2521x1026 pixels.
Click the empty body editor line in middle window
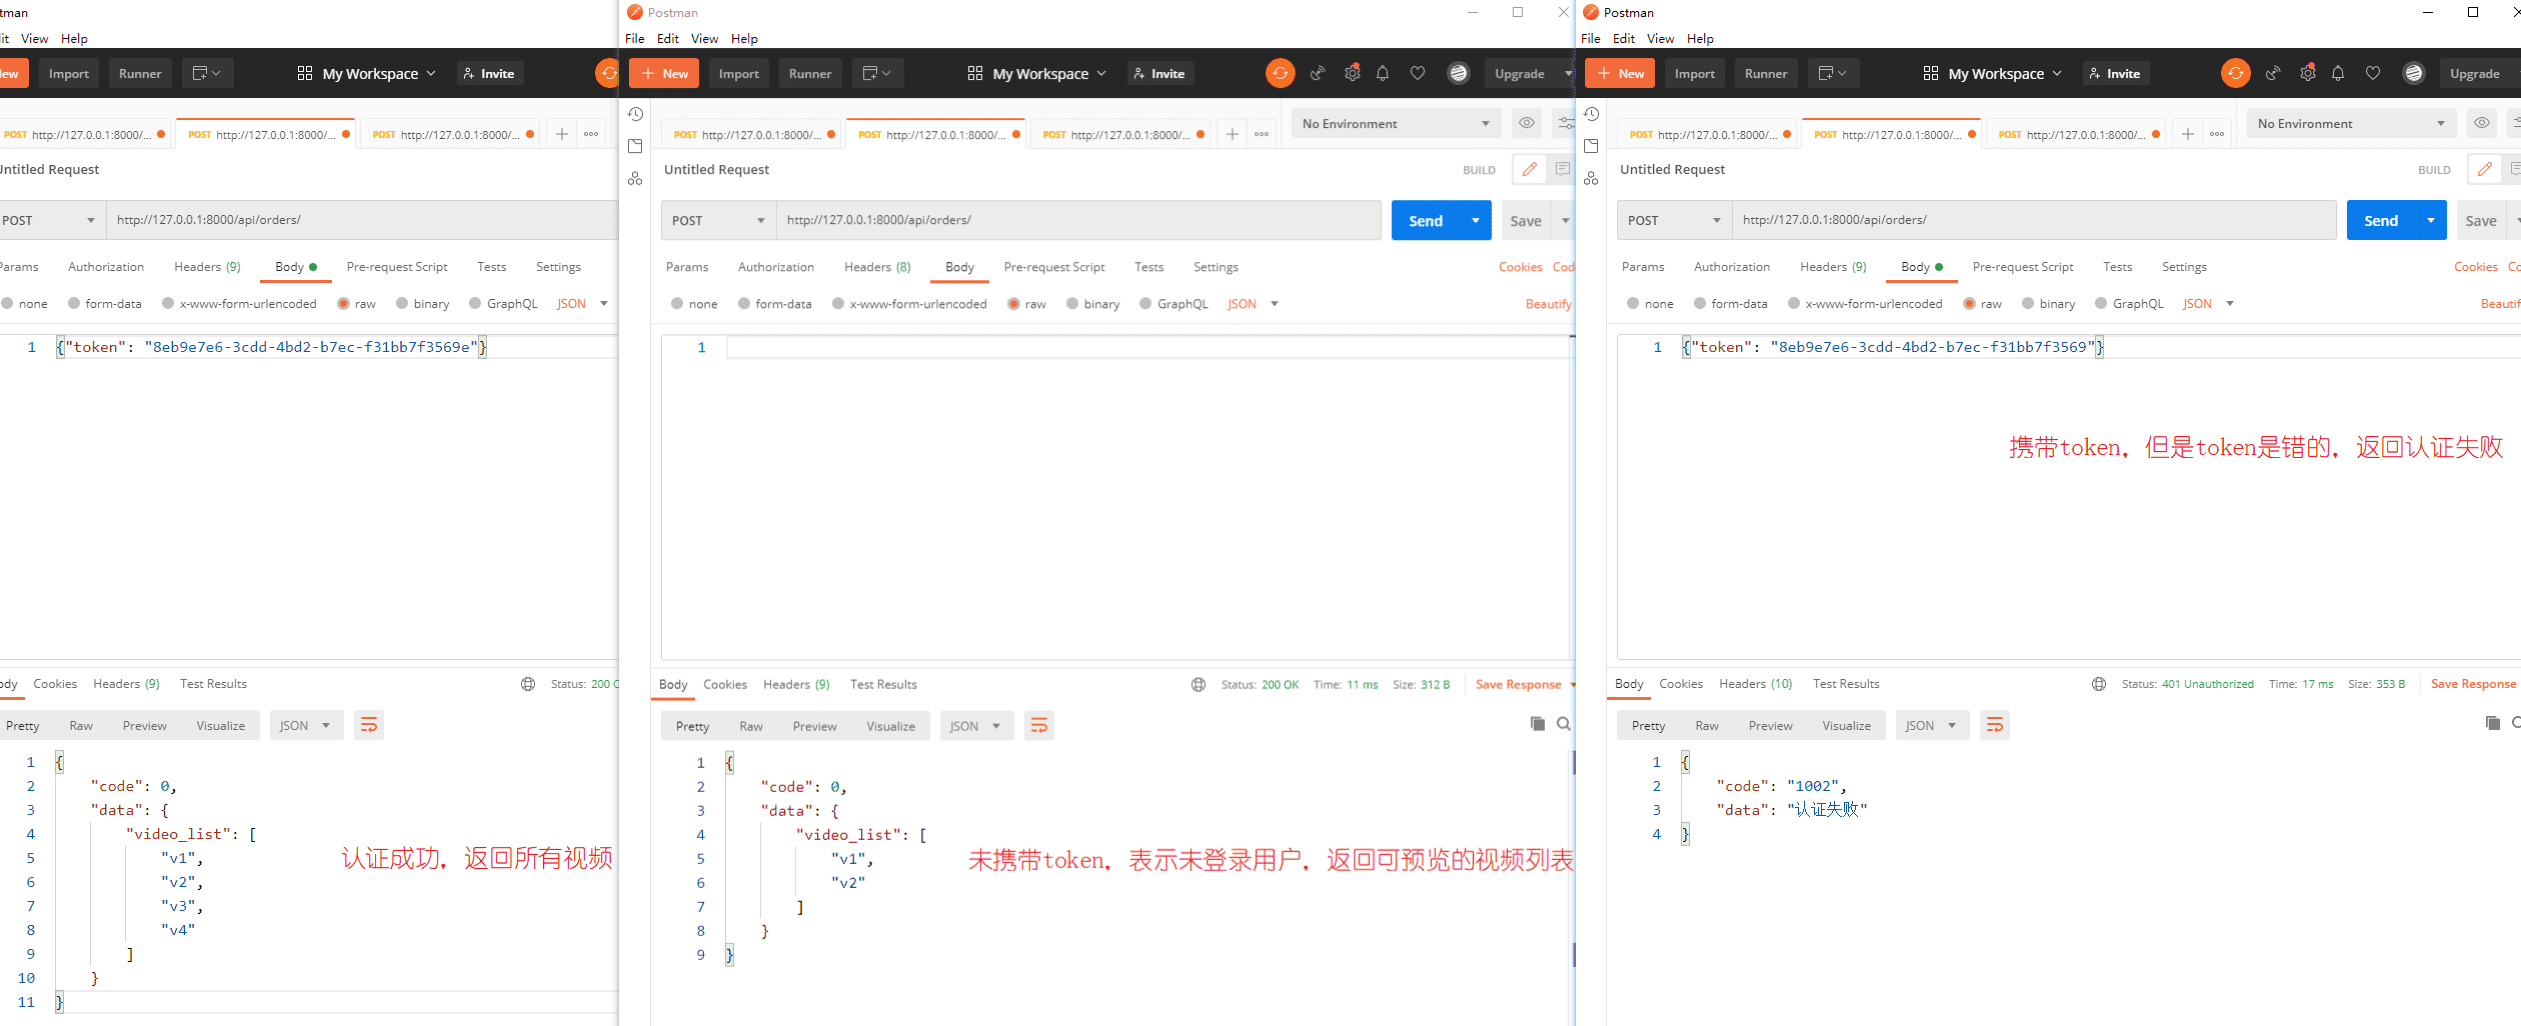[1150, 347]
